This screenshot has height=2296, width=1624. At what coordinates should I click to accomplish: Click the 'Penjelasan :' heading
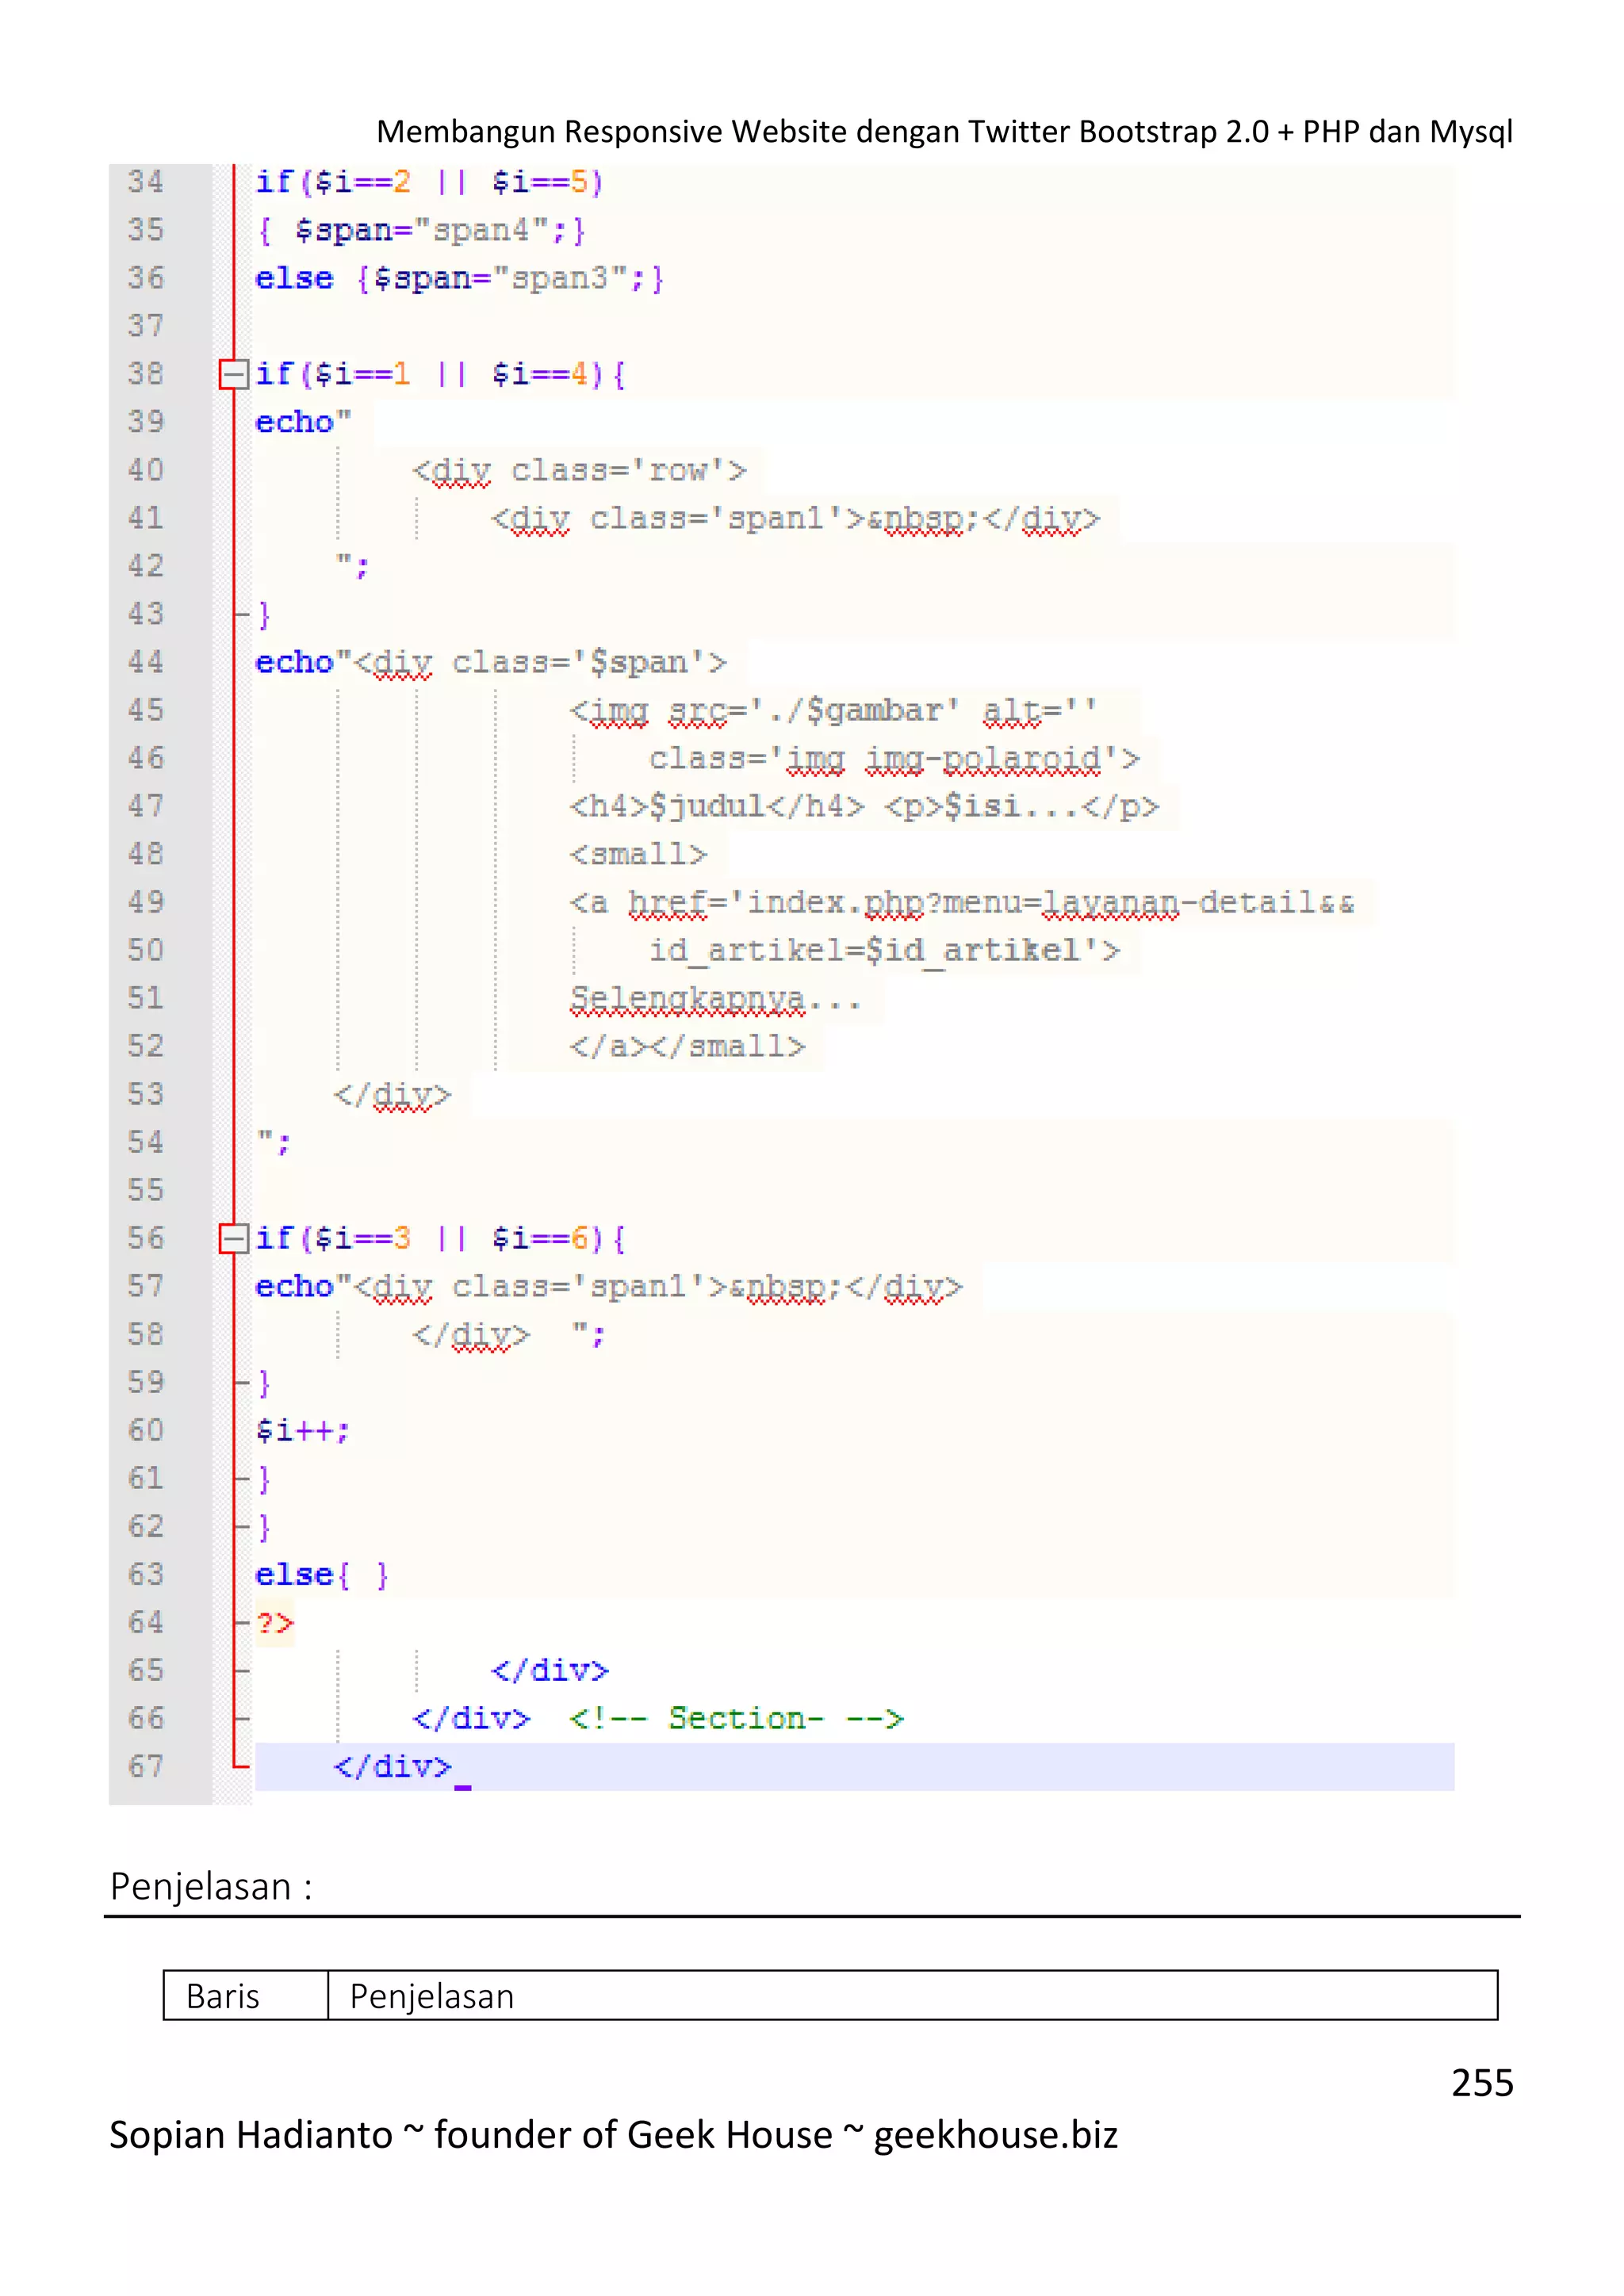(x=211, y=1886)
